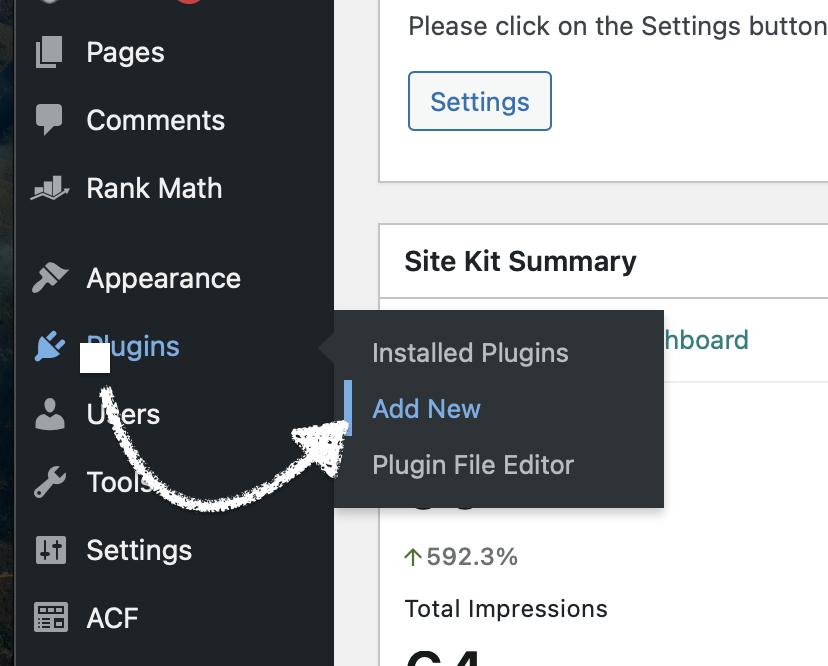The height and width of the screenshot is (666, 828).
Task: Select the Comments speech bubble icon
Action: 50,120
